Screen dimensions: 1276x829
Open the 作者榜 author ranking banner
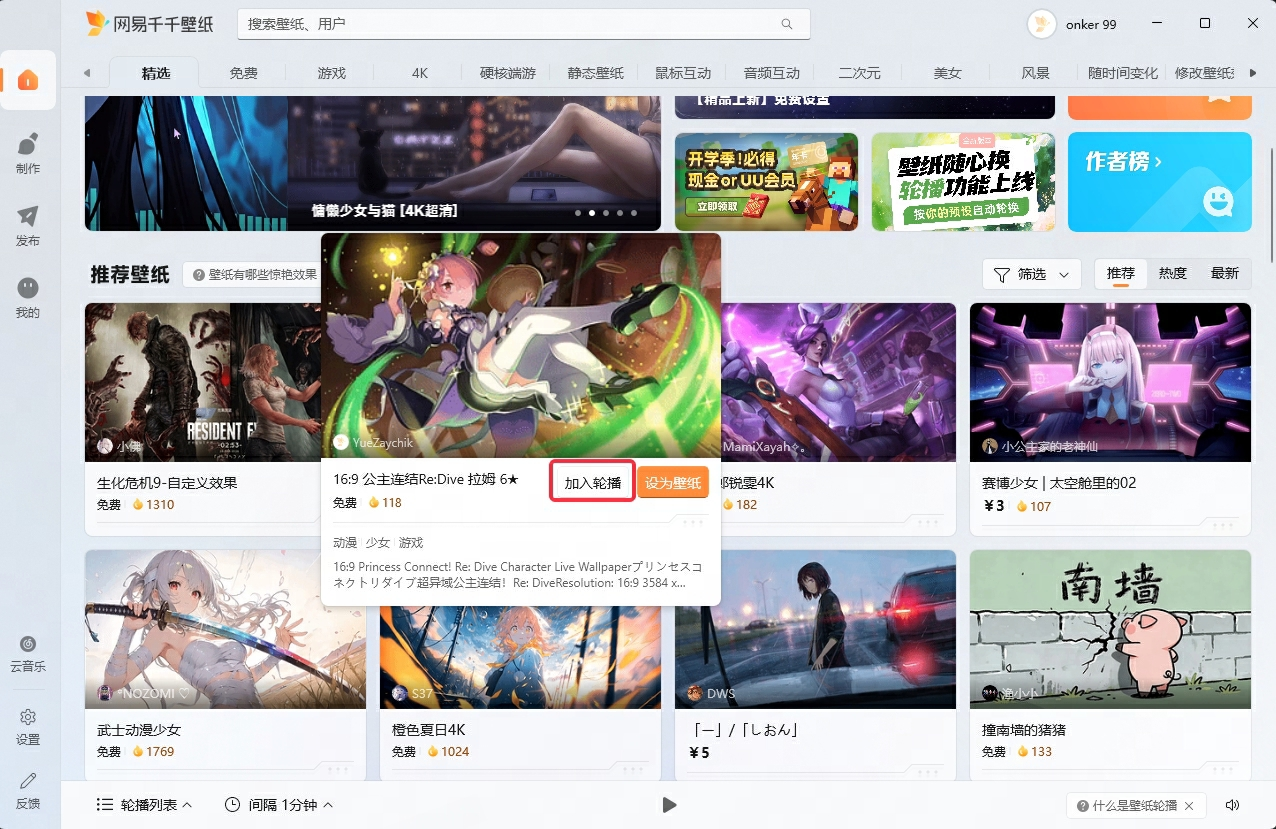click(x=1160, y=182)
